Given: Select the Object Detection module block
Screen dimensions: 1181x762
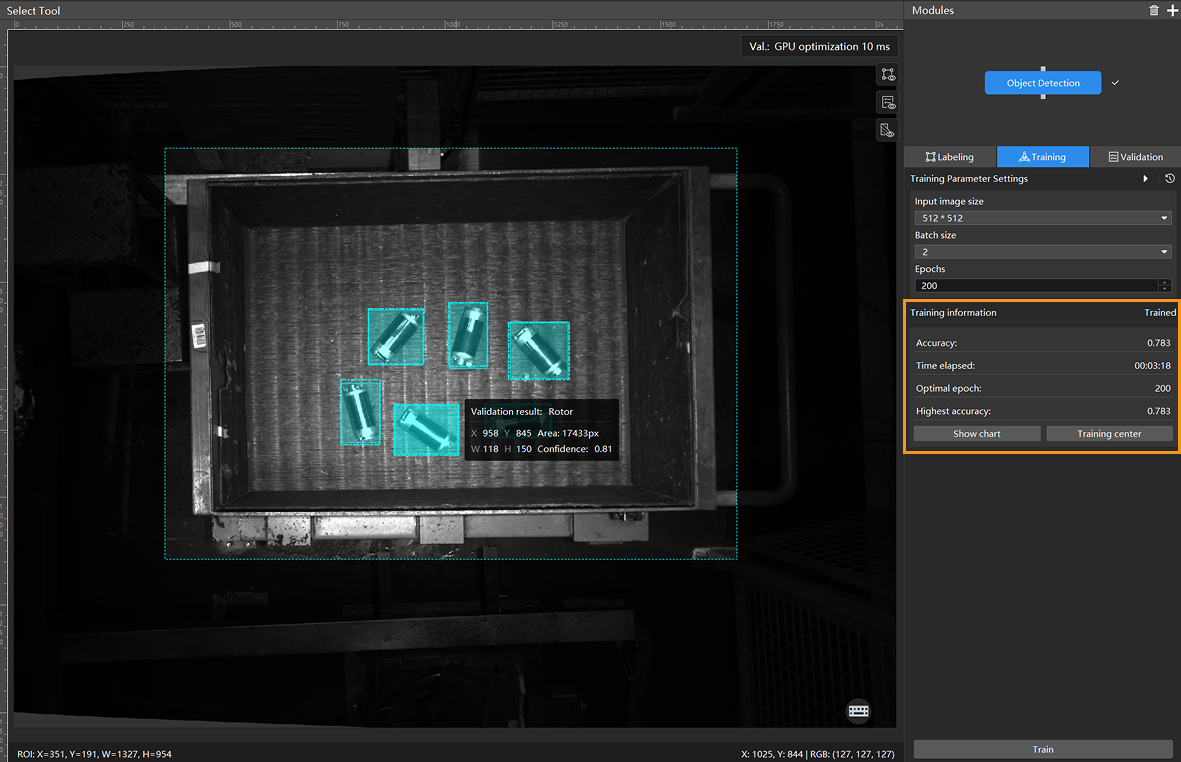Looking at the screenshot, I should (1043, 83).
